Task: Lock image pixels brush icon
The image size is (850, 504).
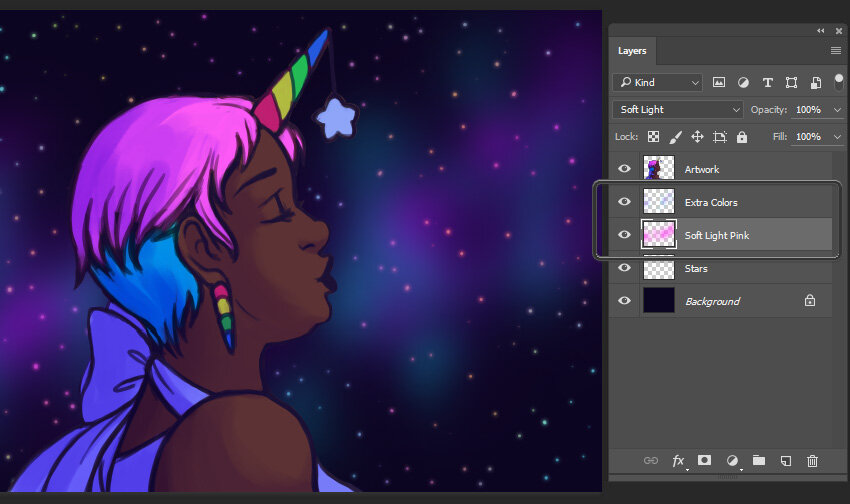Action: point(675,137)
